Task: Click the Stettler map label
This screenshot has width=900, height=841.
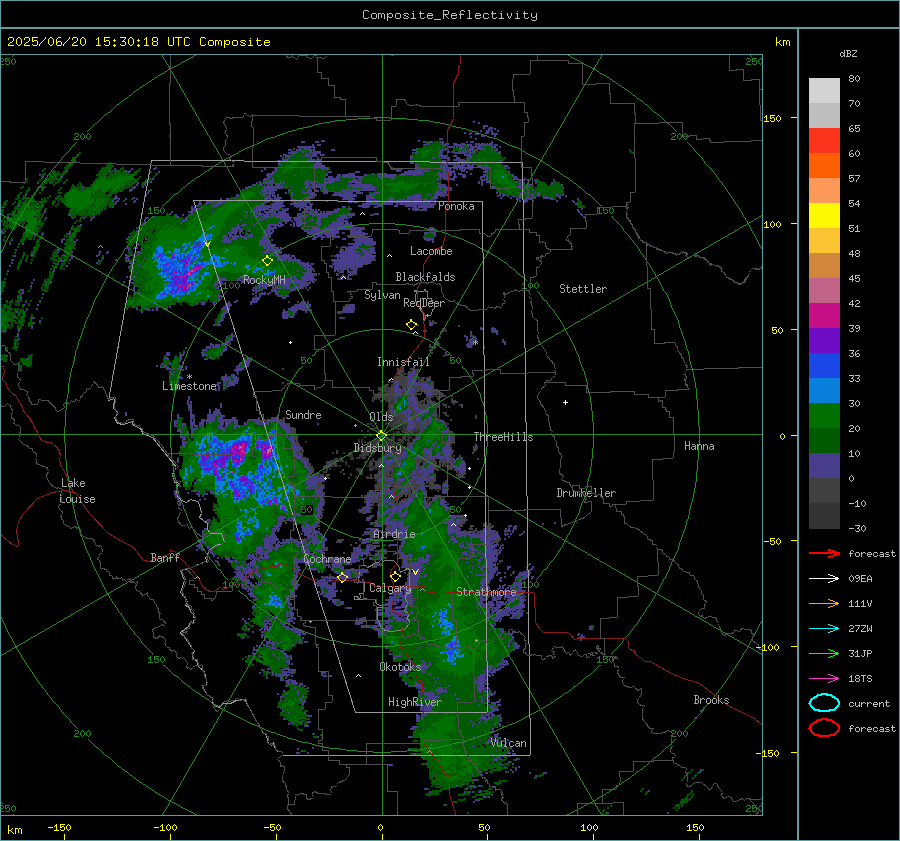Action: click(x=583, y=289)
